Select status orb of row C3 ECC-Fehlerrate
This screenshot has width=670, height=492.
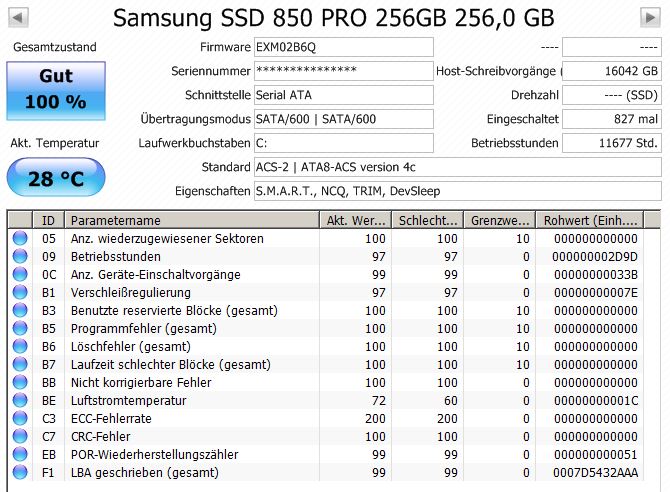(20, 418)
